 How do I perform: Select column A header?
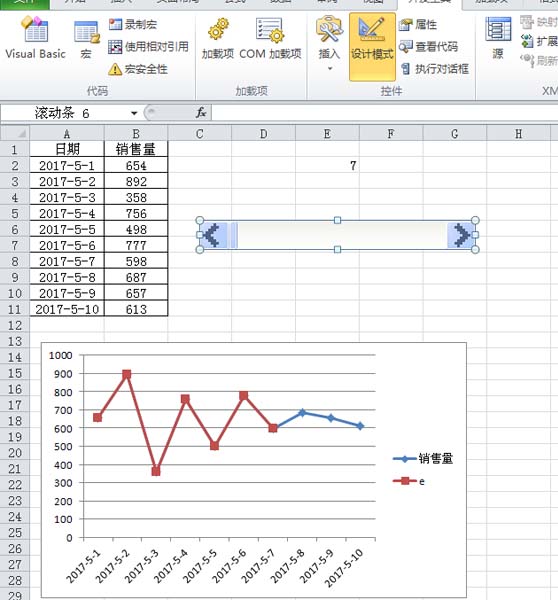[67, 134]
